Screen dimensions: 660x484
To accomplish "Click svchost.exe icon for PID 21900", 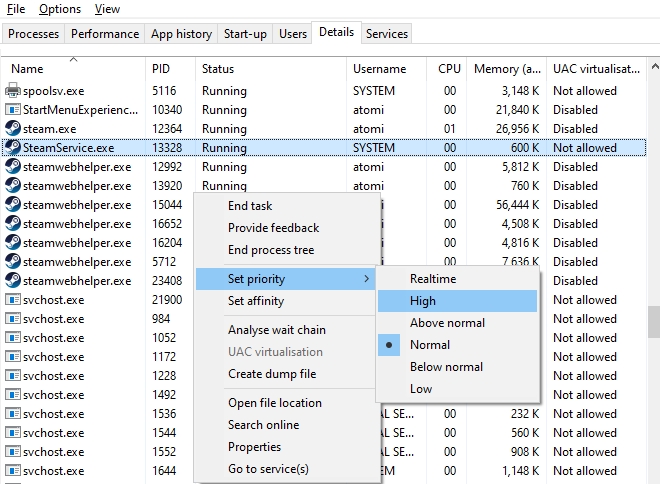I will 13,300.
